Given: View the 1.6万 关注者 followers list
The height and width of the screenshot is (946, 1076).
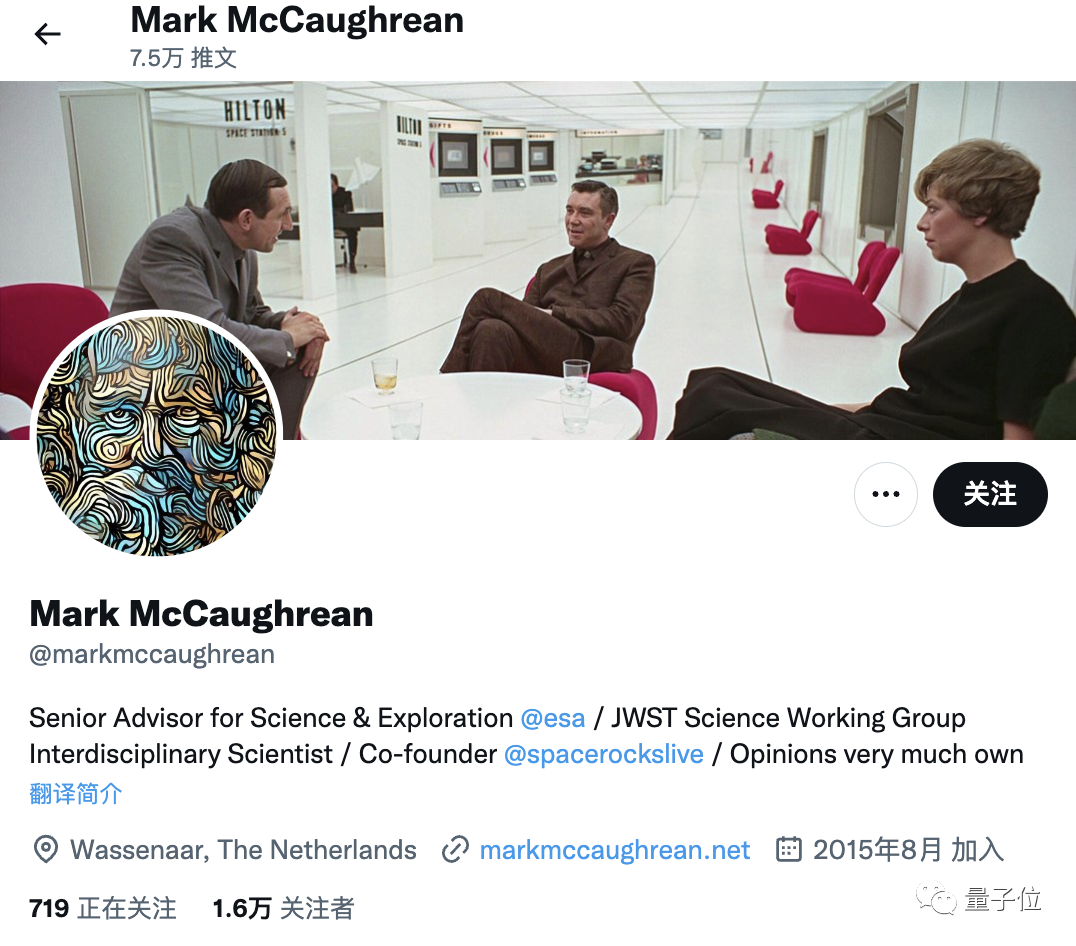Looking at the screenshot, I should [283, 908].
